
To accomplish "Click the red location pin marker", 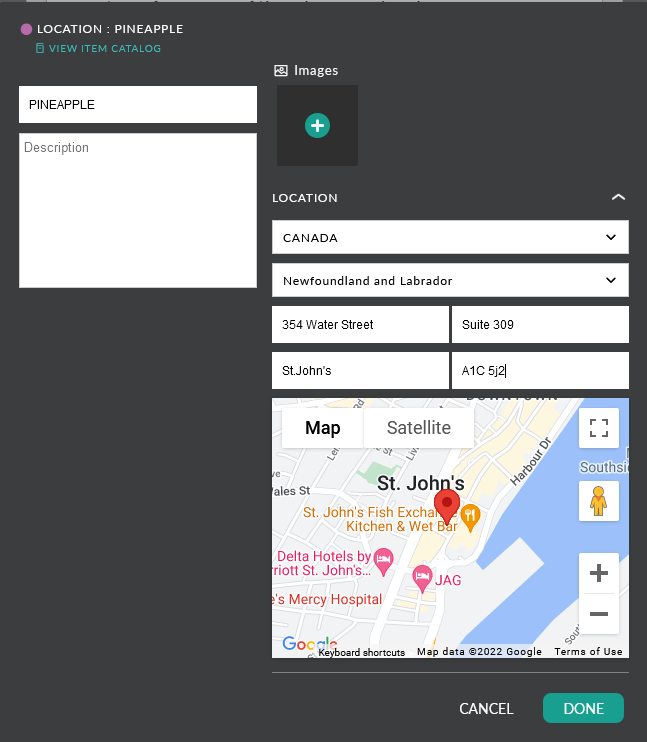I will point(447,506).
